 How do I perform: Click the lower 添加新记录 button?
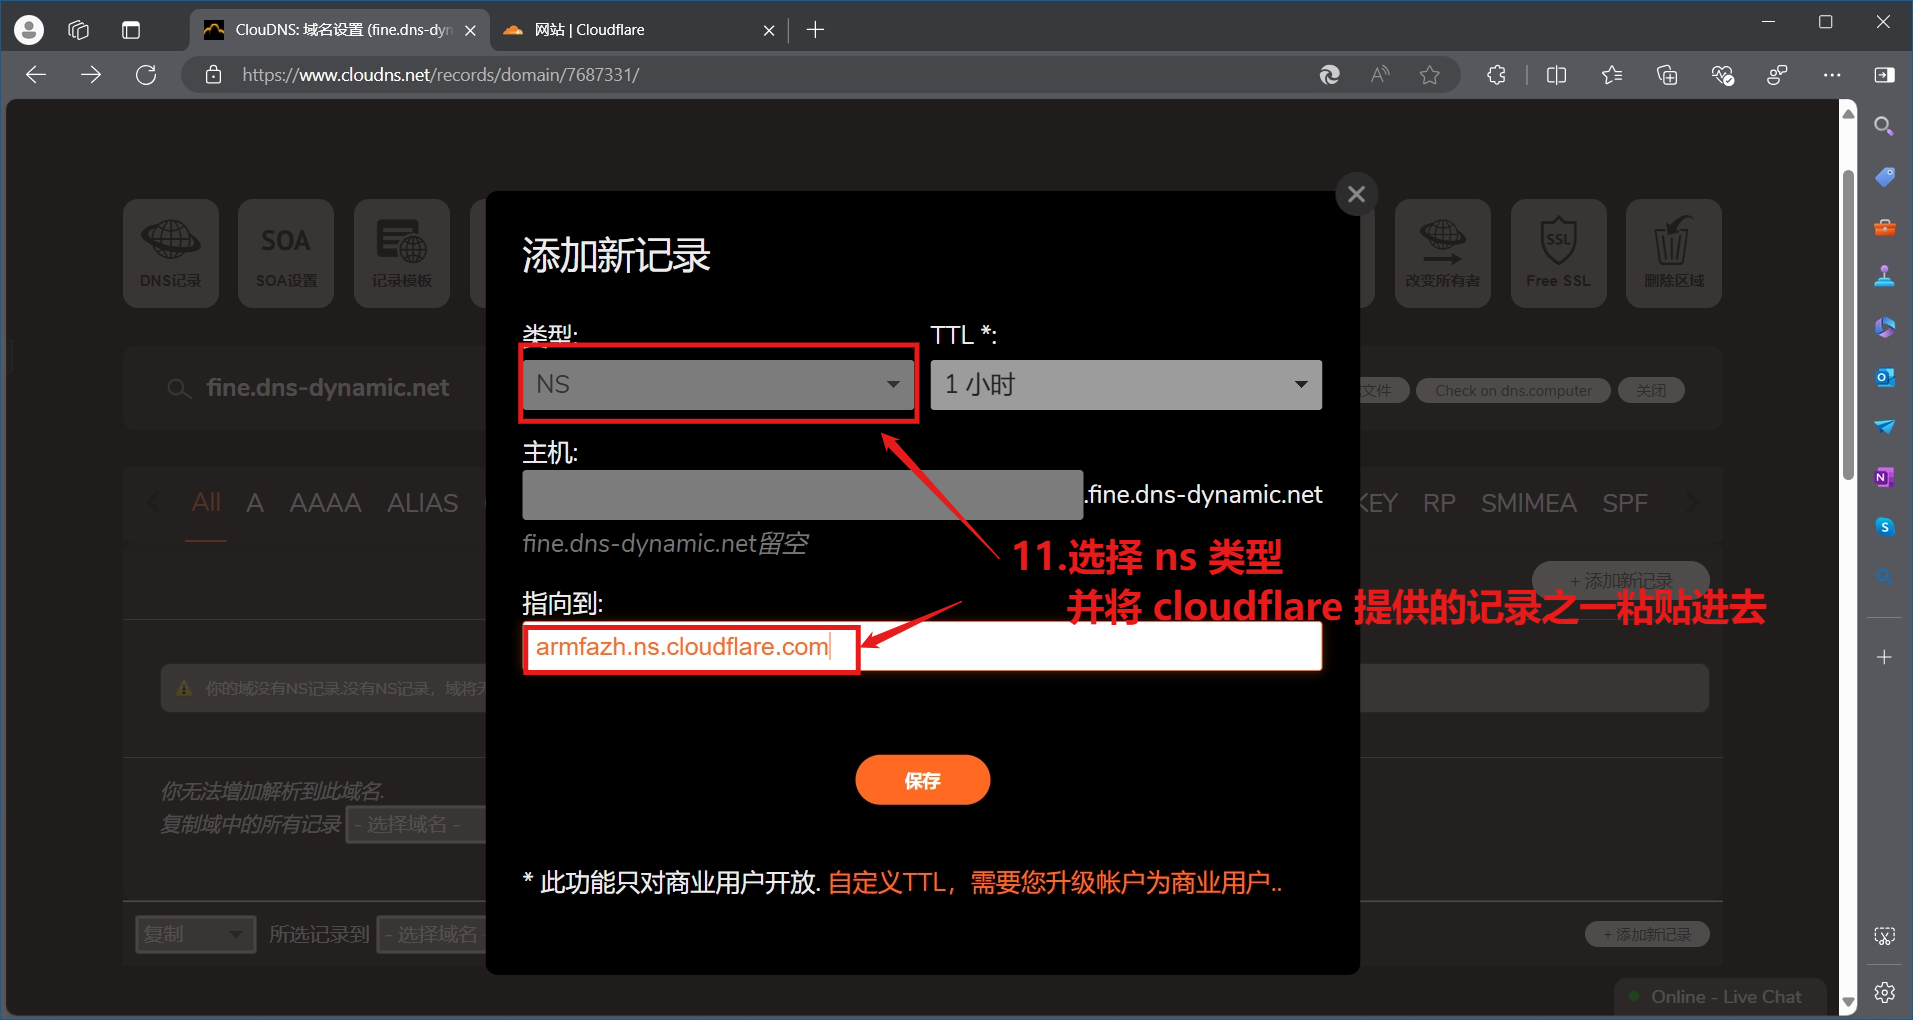pos(1647,934)
